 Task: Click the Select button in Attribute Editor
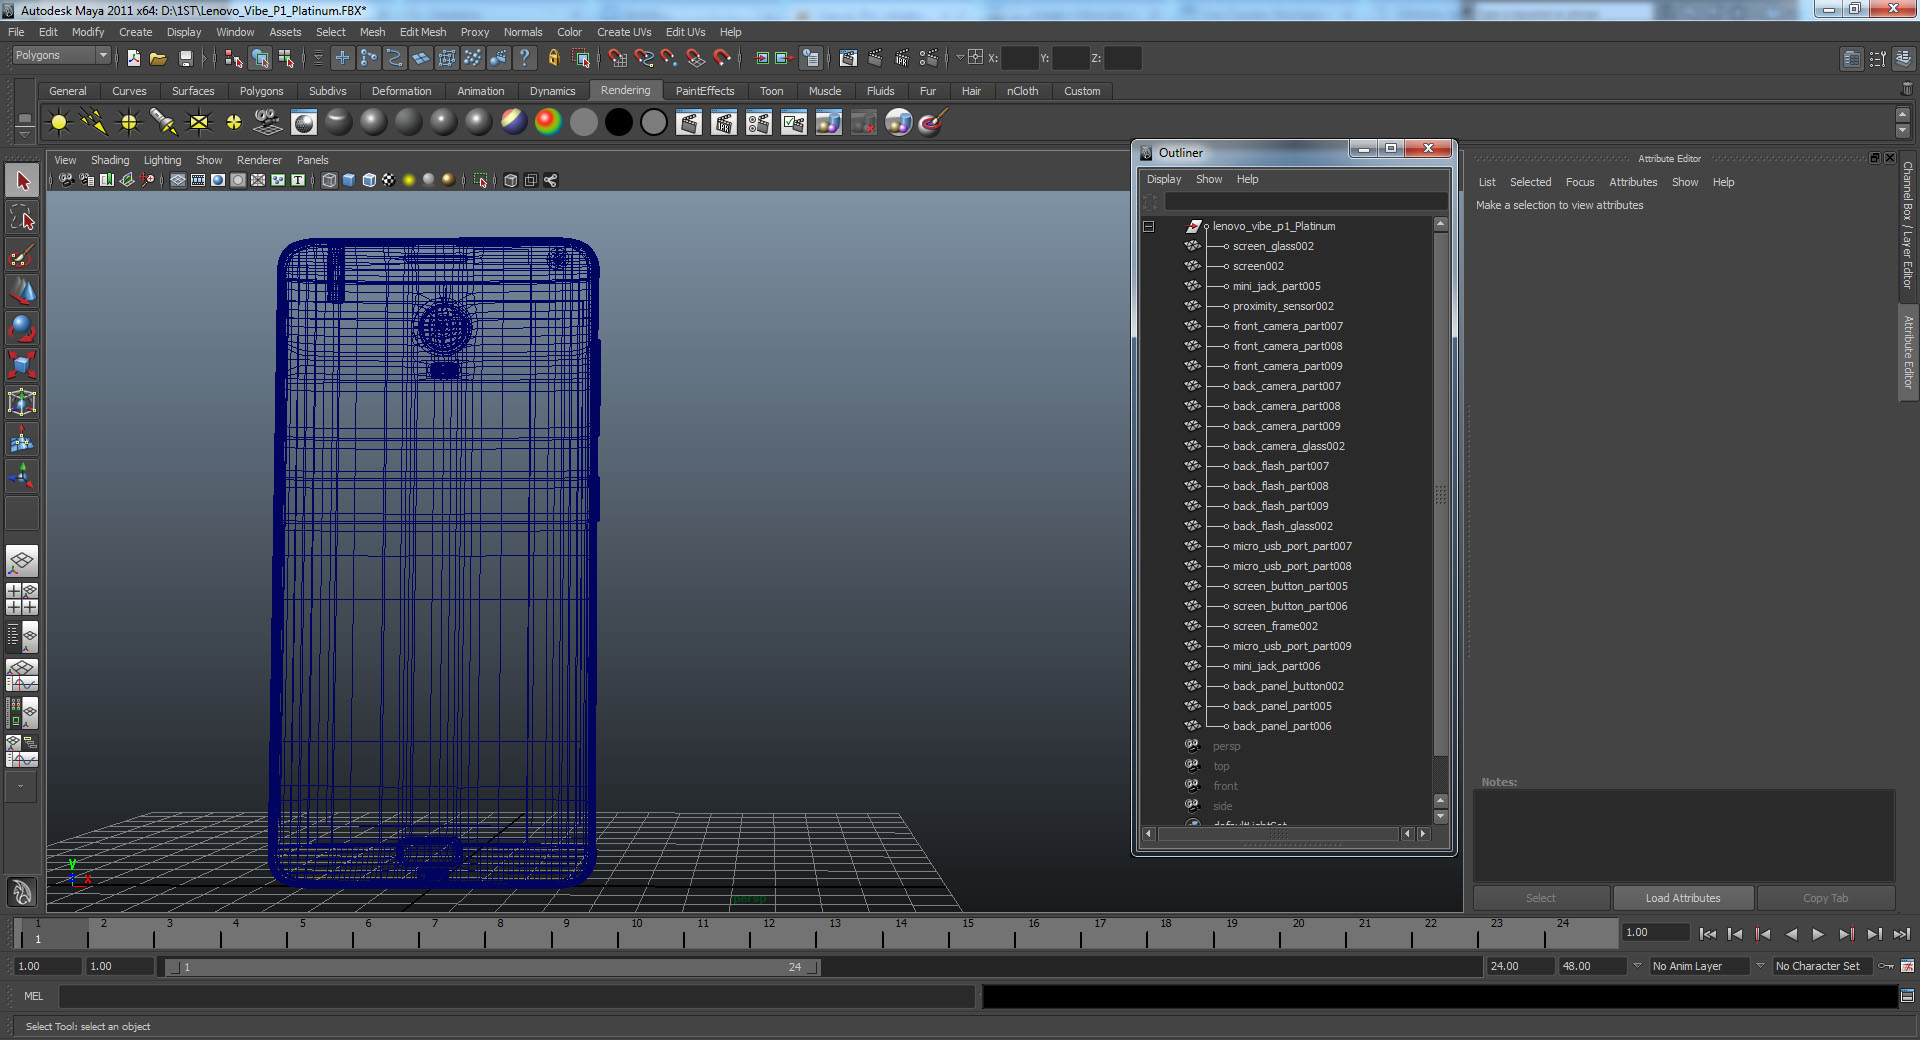1541,898
